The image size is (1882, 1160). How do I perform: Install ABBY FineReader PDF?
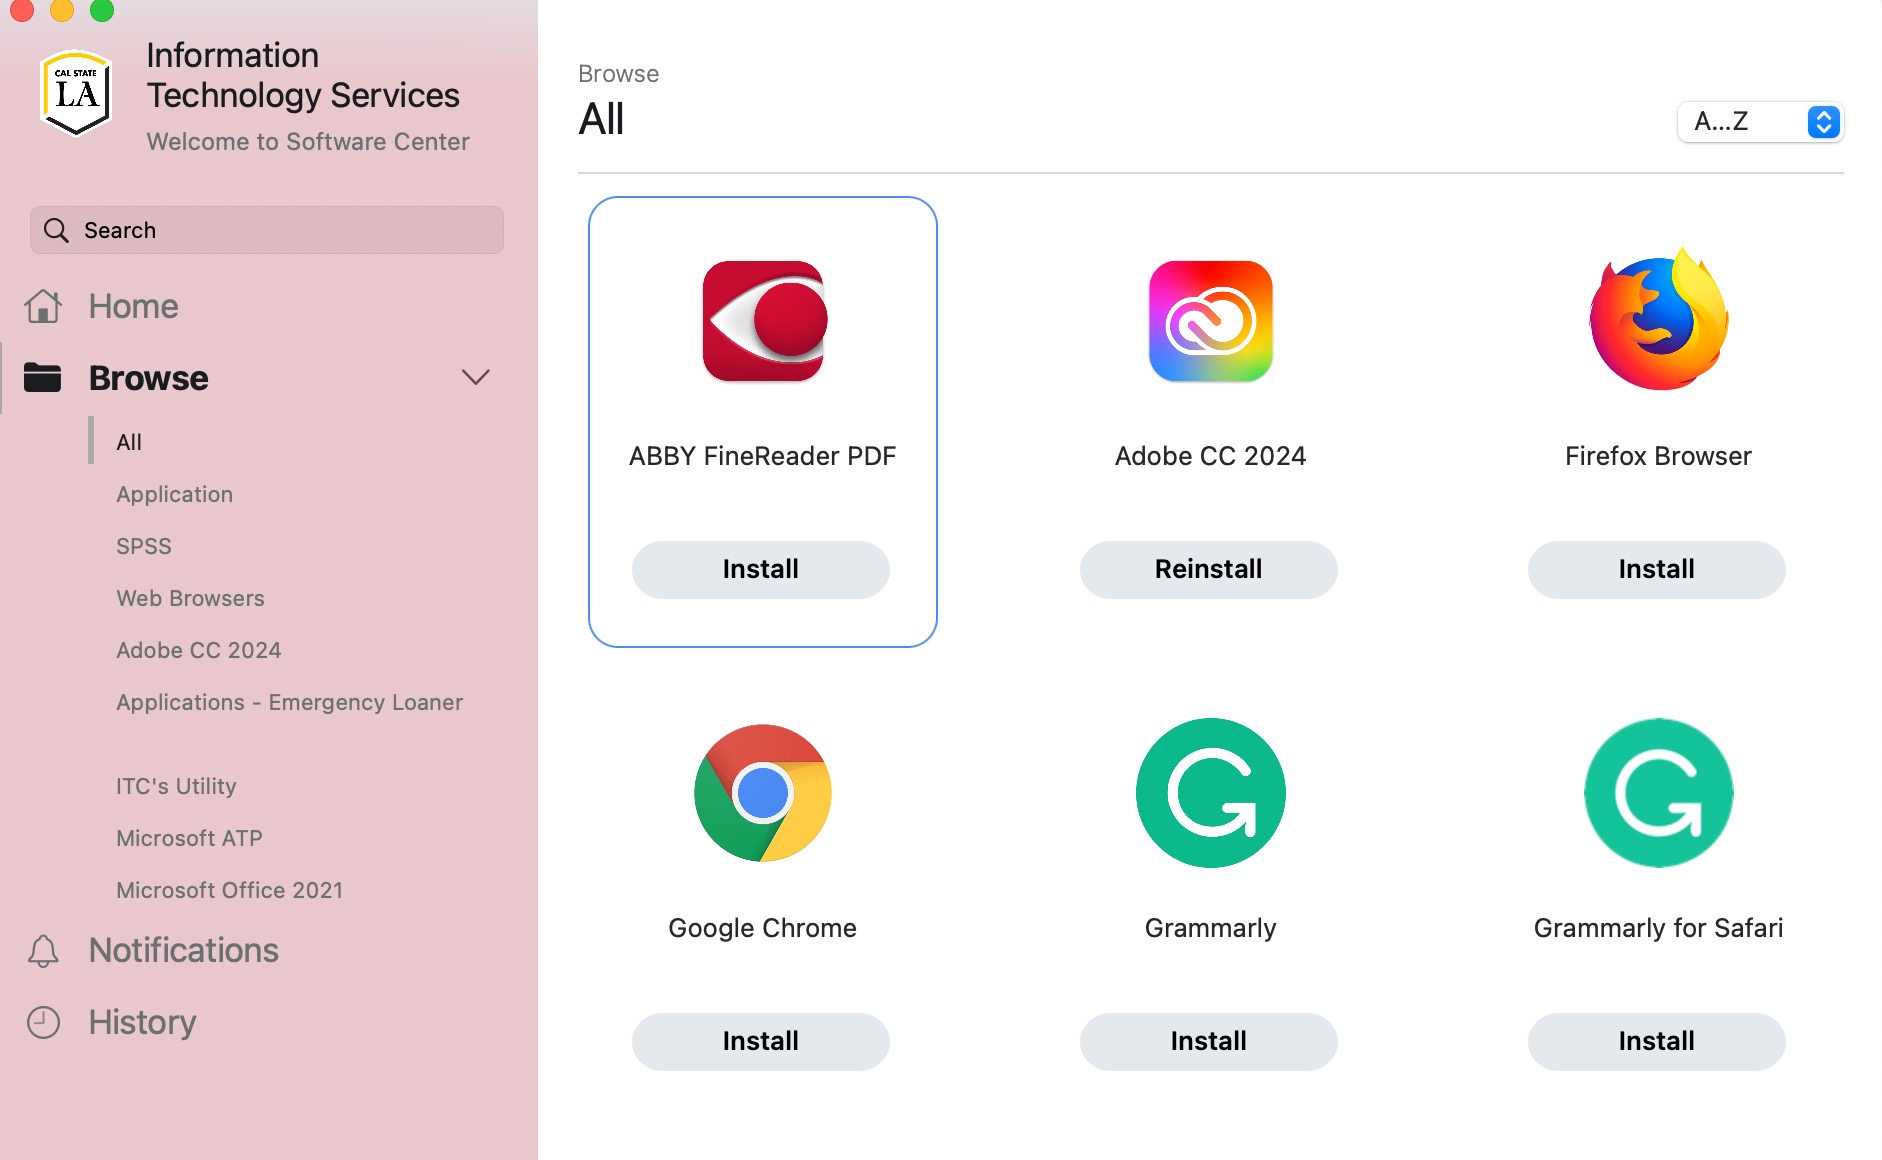click(760, 569)
